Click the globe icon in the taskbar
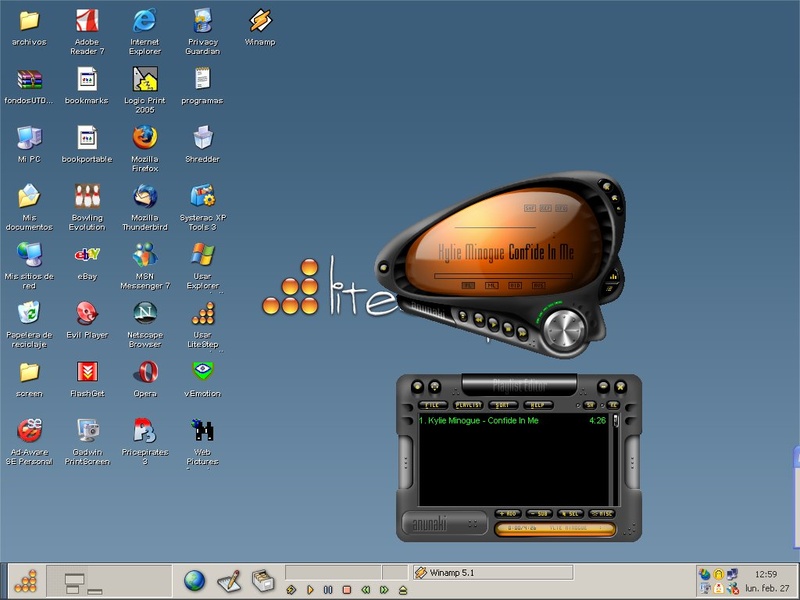This screenshot has width=800, height=600. 194,580
